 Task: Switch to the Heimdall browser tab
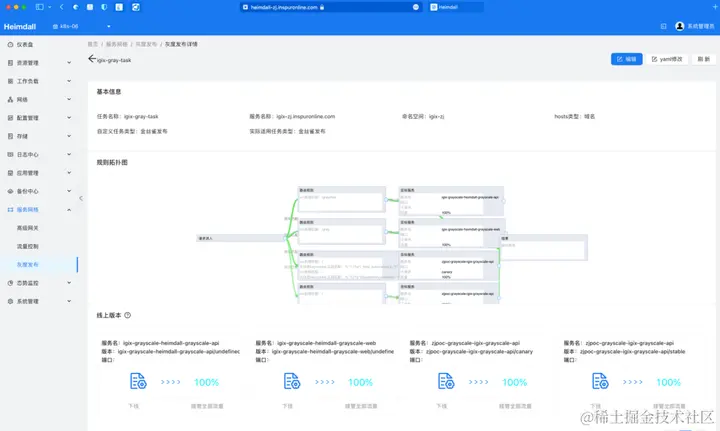point(456,7)
